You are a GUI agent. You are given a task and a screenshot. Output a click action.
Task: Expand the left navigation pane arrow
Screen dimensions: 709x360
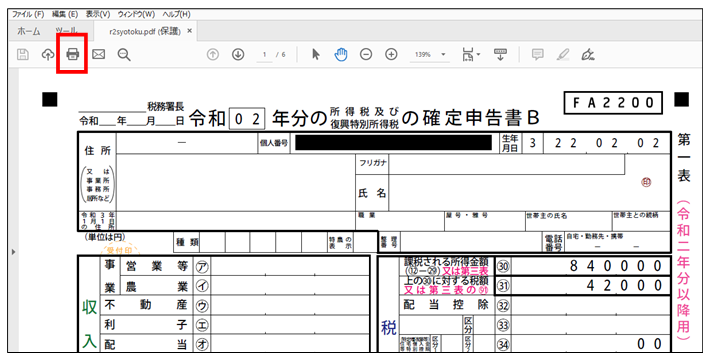(x=13, y=251)
